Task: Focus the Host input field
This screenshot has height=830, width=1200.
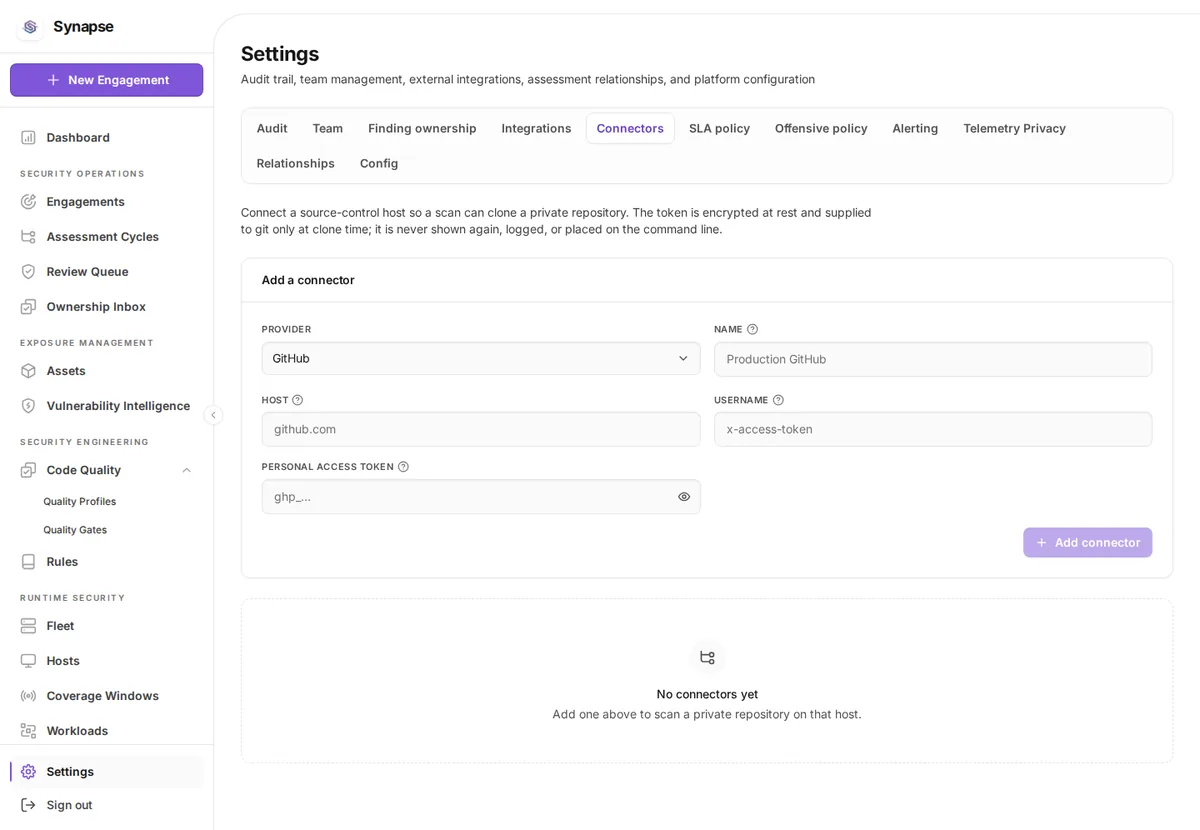Action: pyautogui.click(x=481, y=429)
